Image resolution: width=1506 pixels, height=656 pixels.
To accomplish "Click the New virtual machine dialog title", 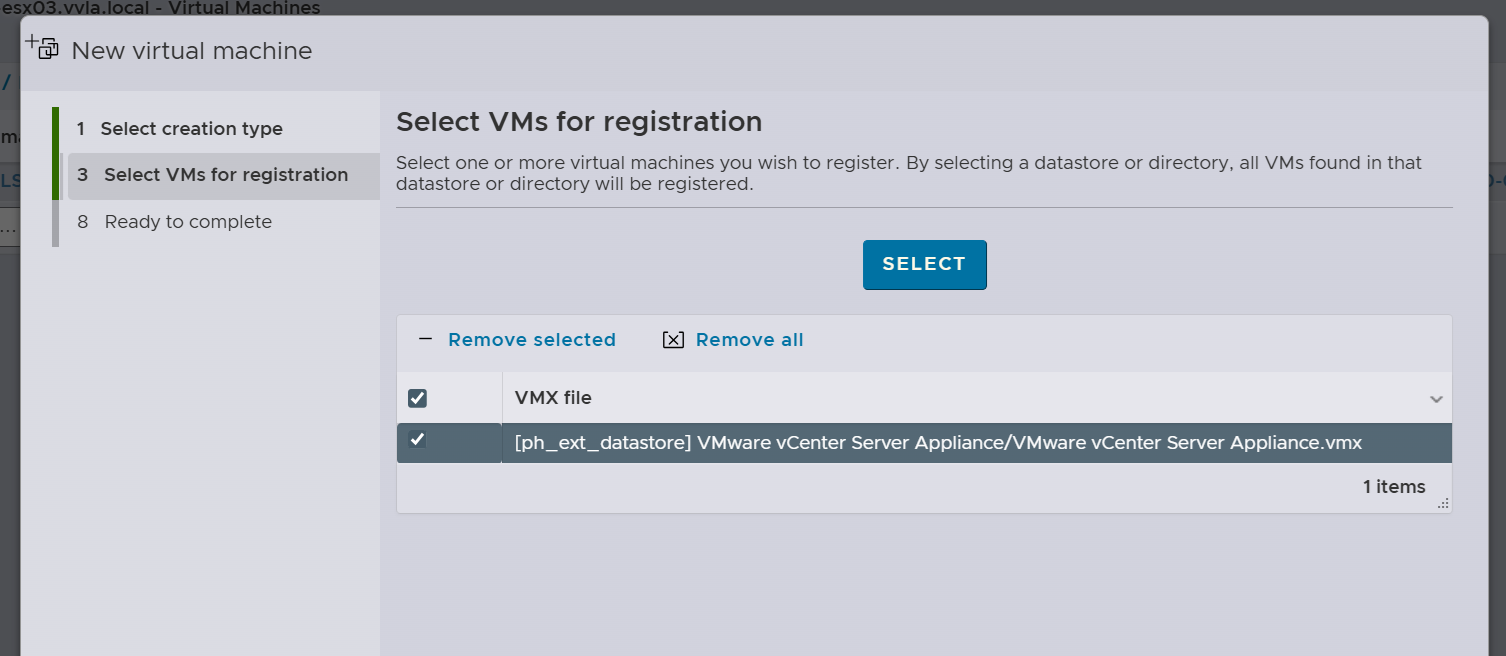I will coord(191,50).
